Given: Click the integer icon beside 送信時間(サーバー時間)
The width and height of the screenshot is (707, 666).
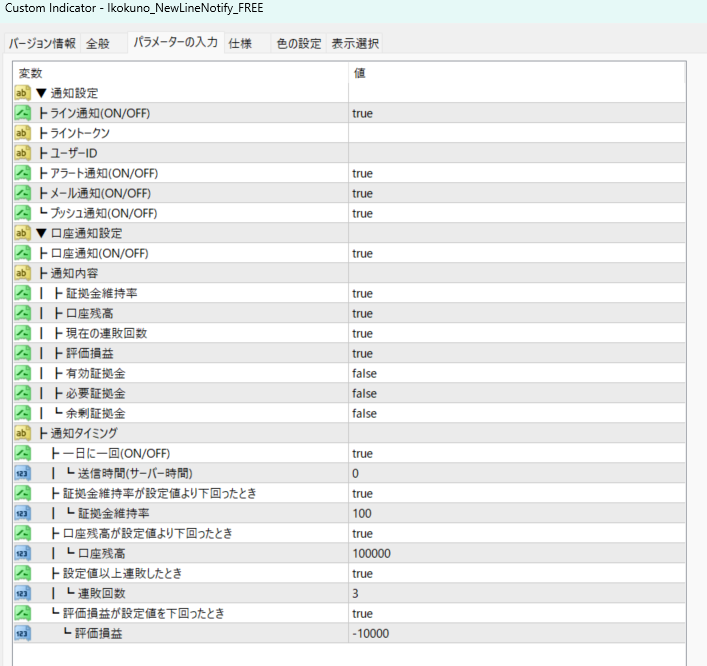Looking at the screenshot, I should (23, 473).
